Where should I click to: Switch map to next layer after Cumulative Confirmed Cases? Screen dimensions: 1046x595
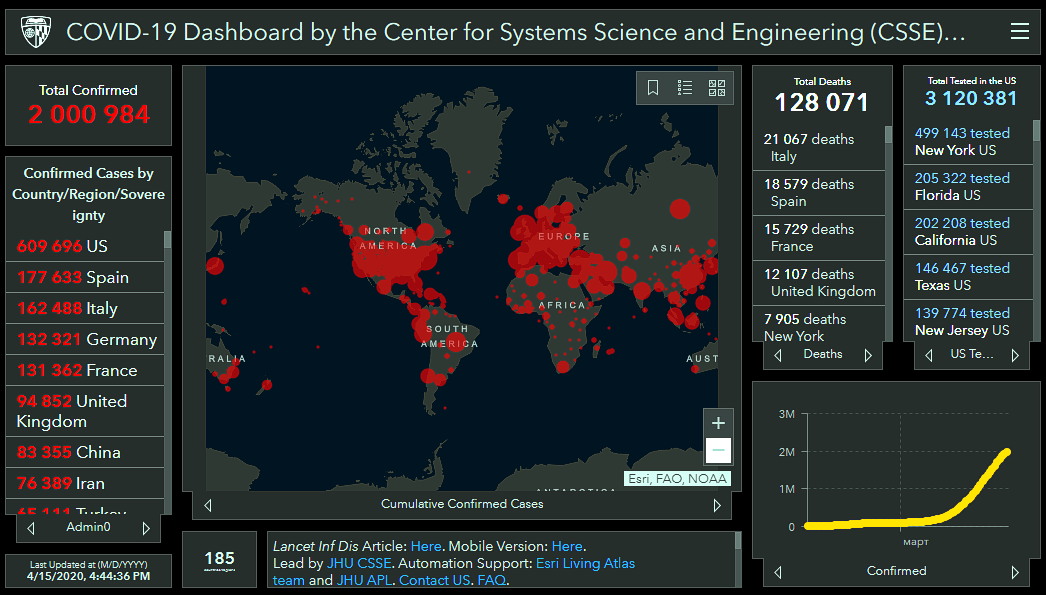click(x=716, y=505)
